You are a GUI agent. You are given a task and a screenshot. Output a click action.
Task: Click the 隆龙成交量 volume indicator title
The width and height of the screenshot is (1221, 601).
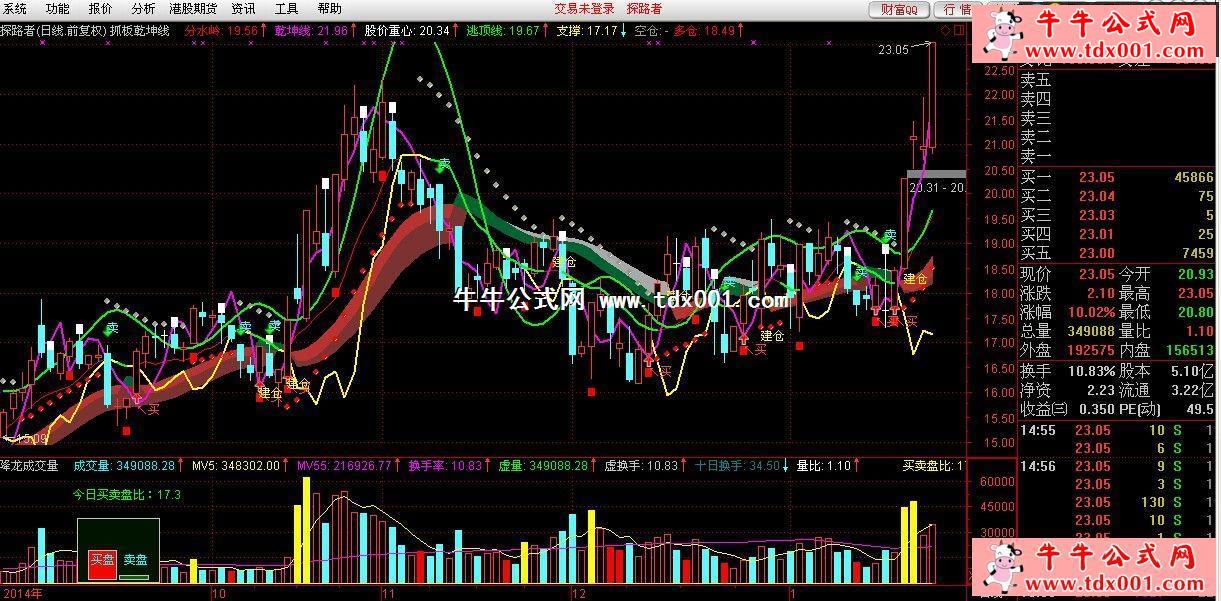point(30,465)
